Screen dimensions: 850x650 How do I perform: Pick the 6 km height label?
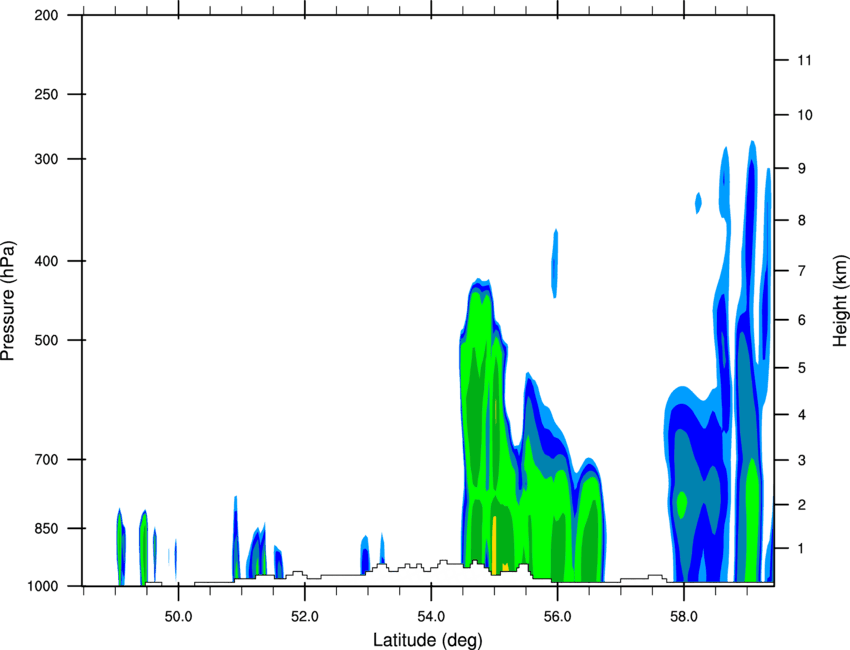(801, 320)
